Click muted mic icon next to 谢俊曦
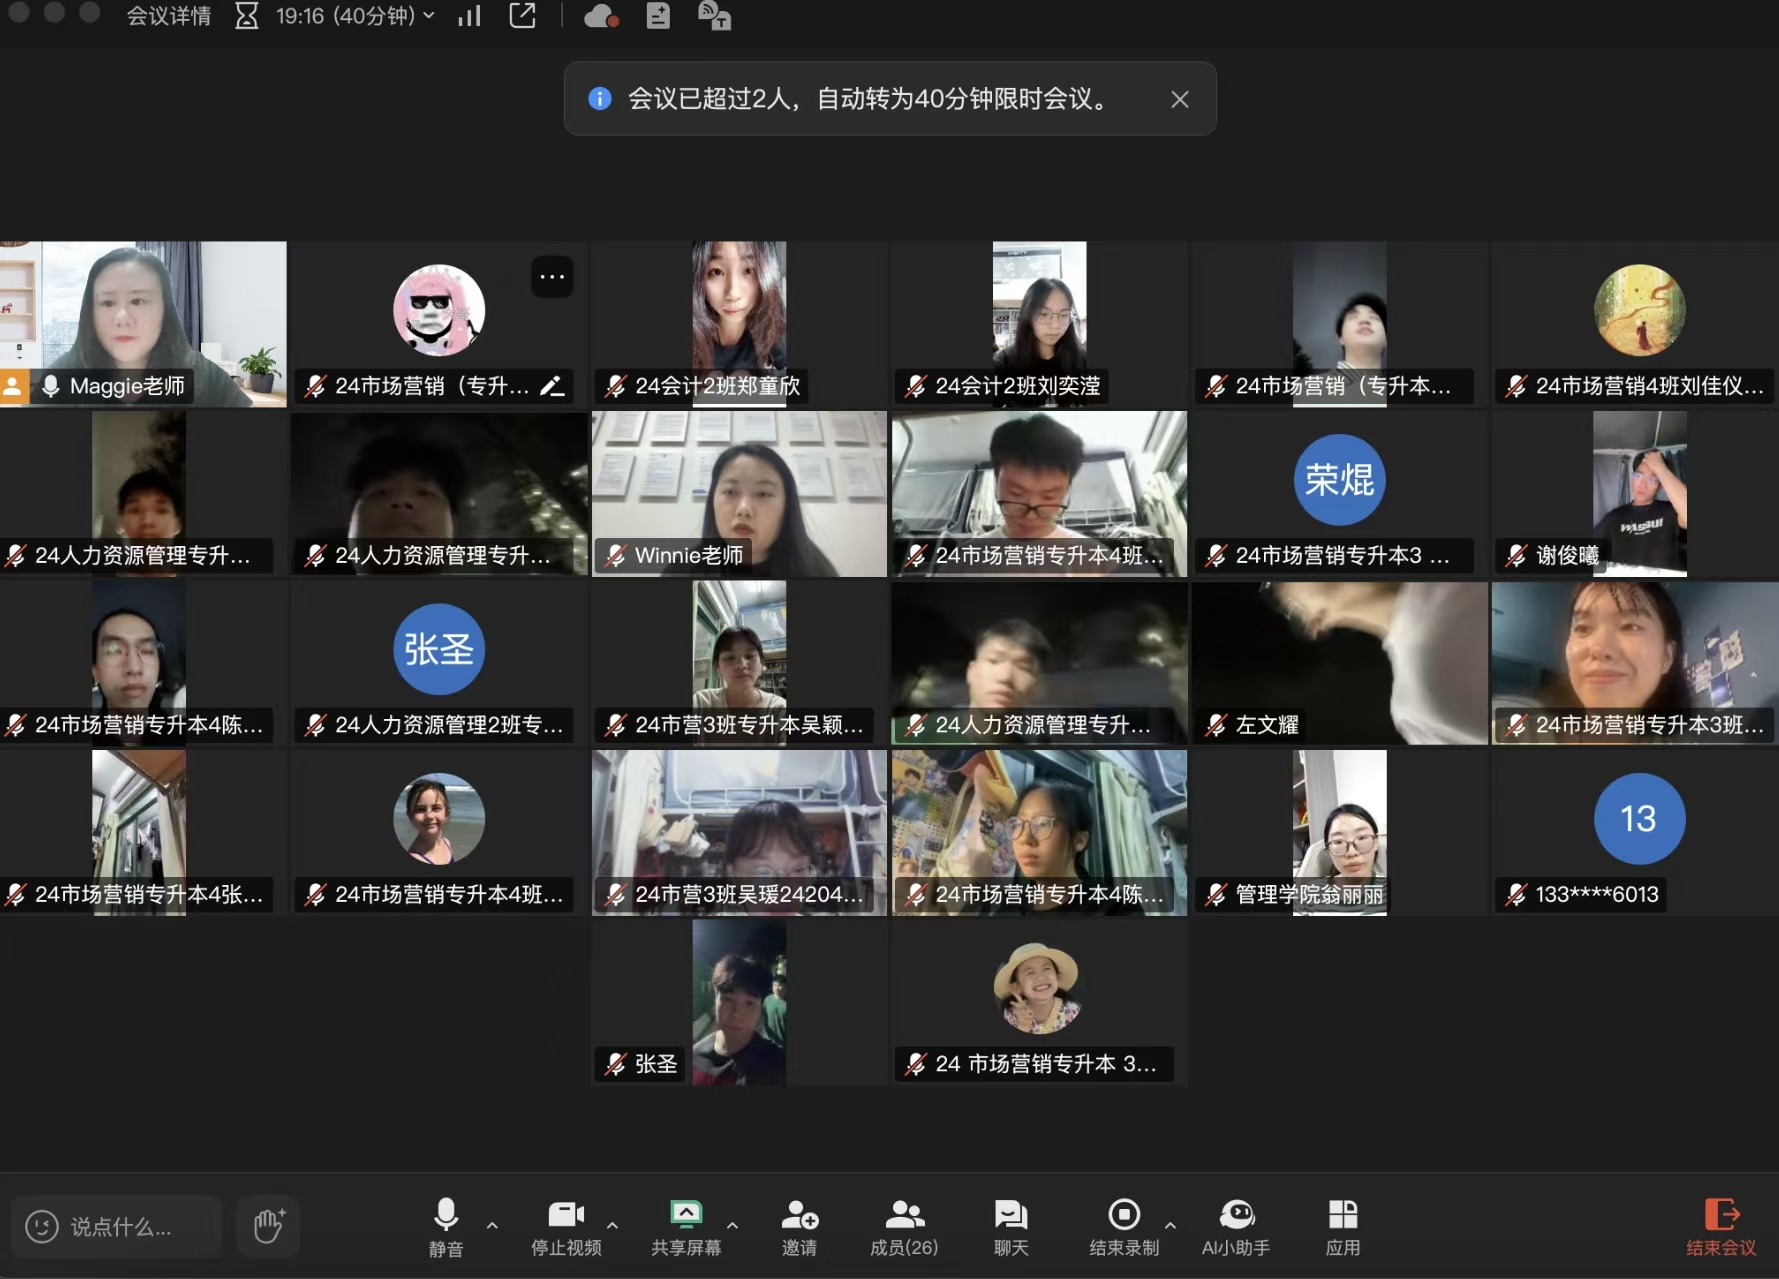Image resolution: width=1779 pixels, height=1279 pixels. point(1517,556)
